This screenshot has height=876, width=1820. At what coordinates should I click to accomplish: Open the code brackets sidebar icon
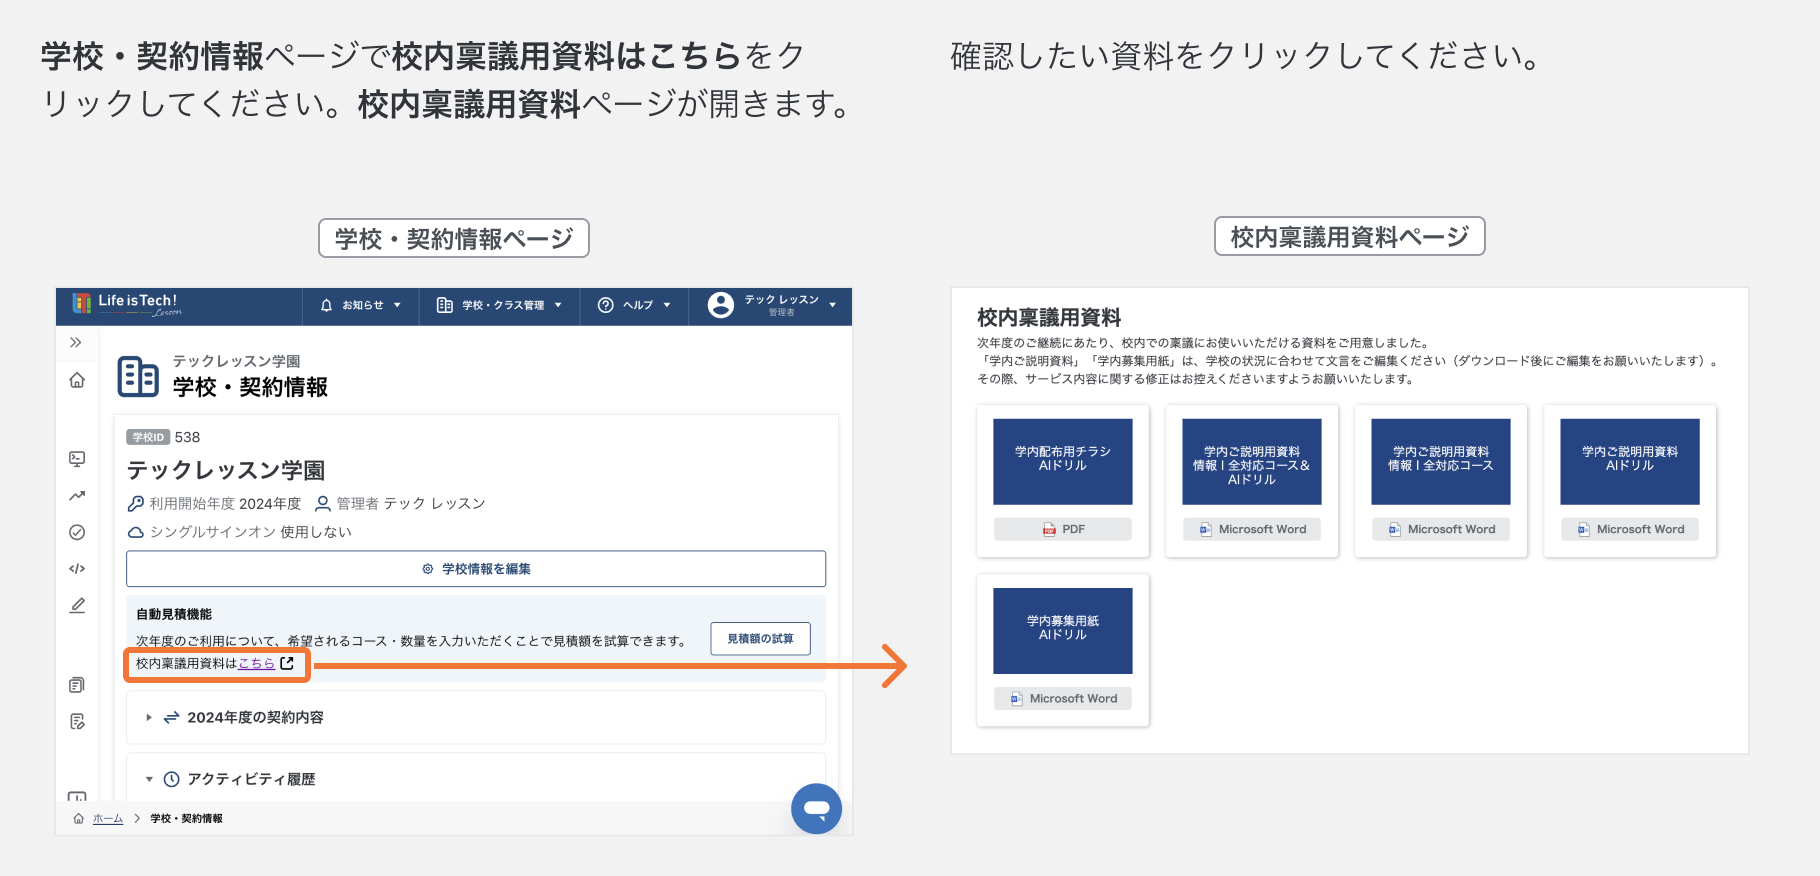77,569
